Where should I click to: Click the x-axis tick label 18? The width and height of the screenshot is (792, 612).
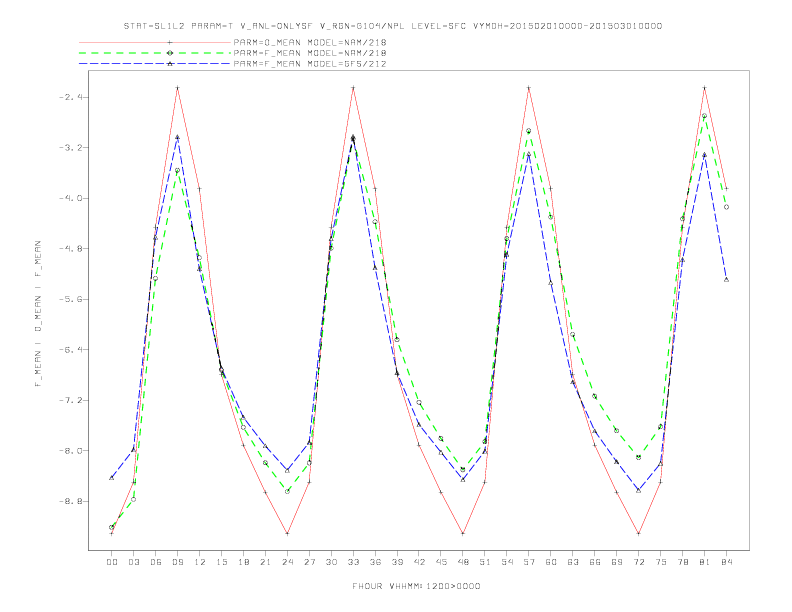click(x=243, y=562)
